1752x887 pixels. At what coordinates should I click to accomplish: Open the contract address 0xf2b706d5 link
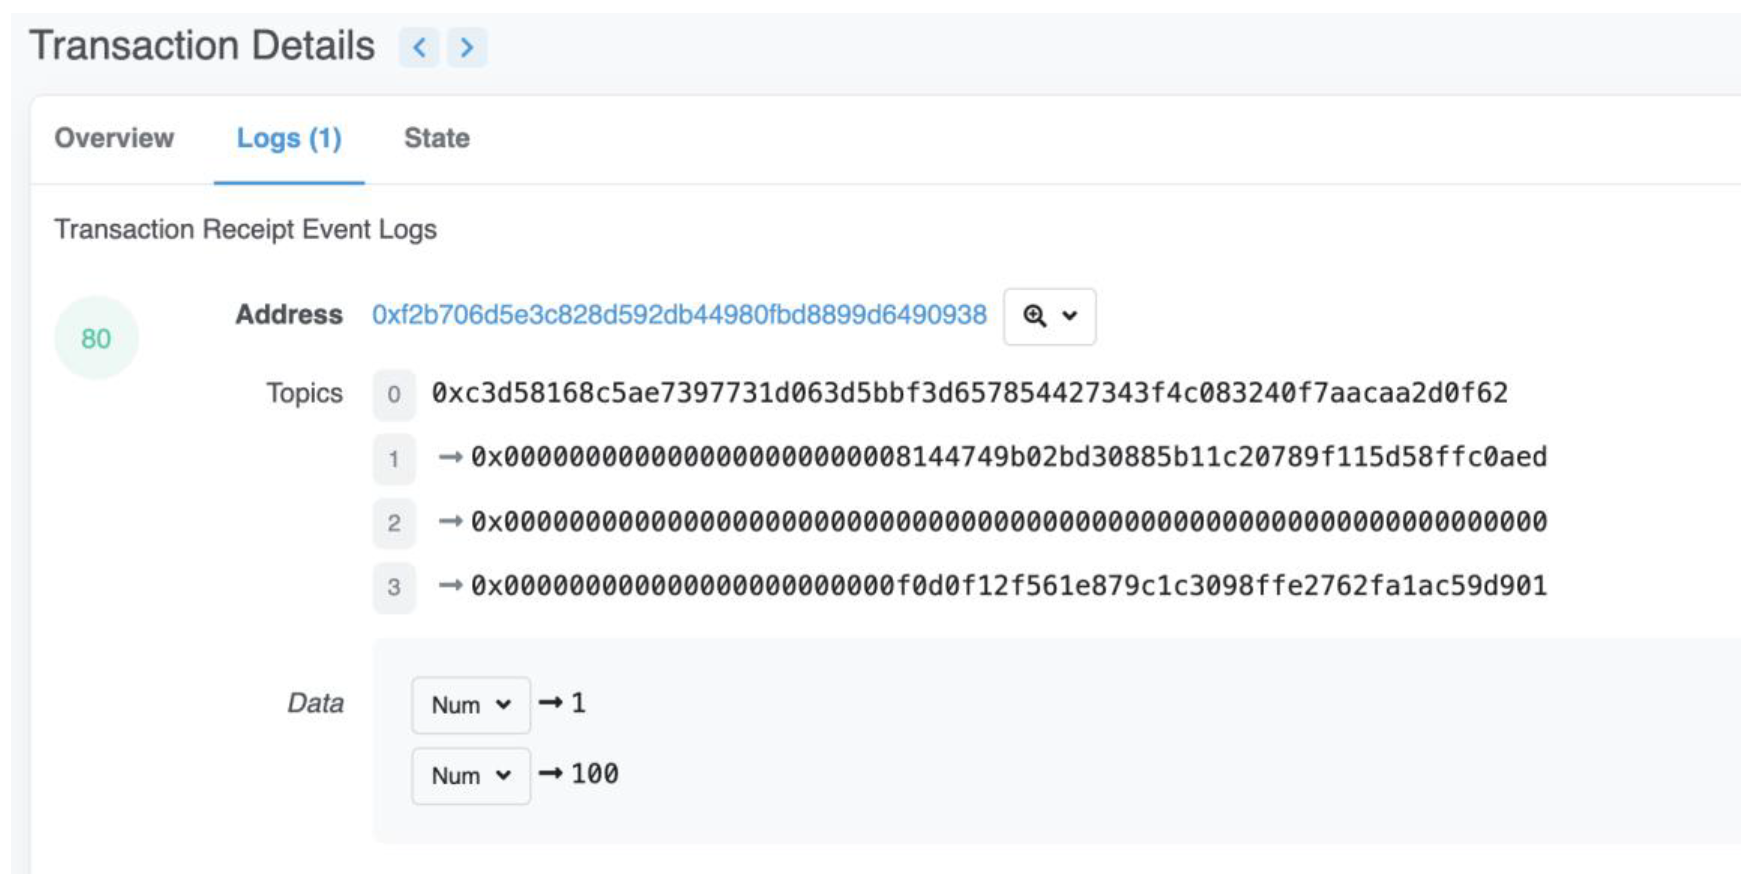tap(679, 315)
